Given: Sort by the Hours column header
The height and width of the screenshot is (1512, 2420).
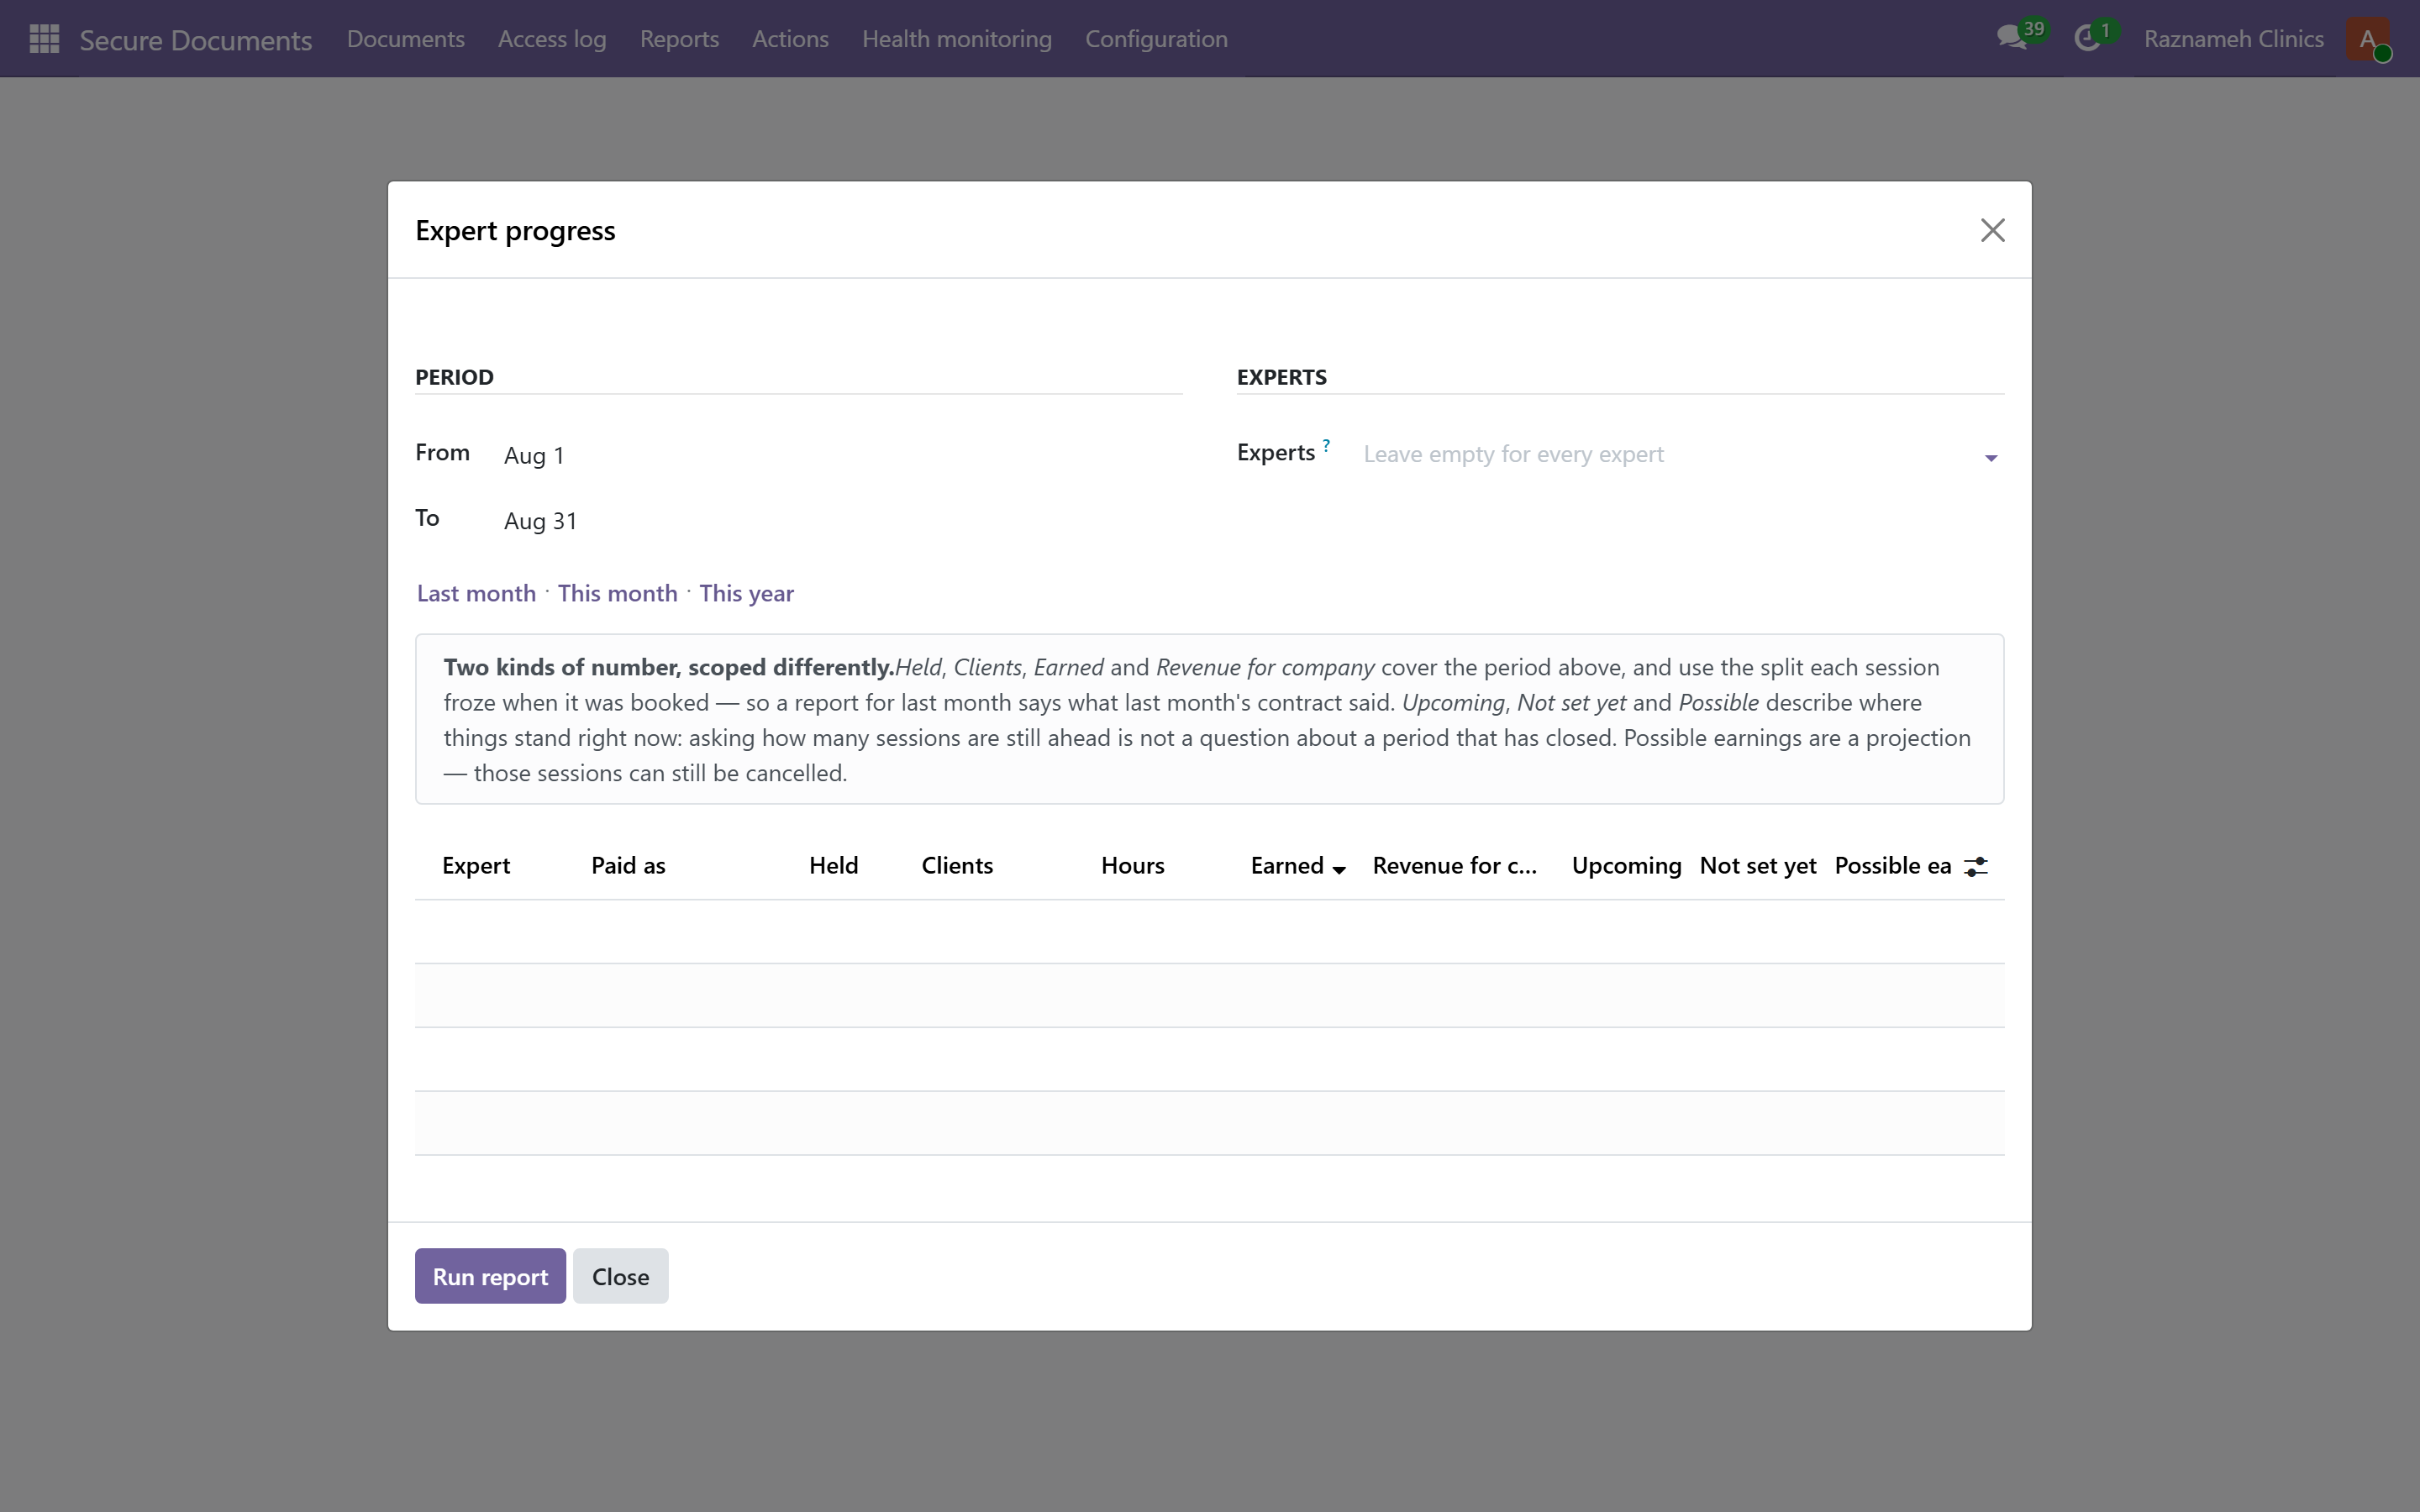Looking at the screenshot, I should 1132,866.
